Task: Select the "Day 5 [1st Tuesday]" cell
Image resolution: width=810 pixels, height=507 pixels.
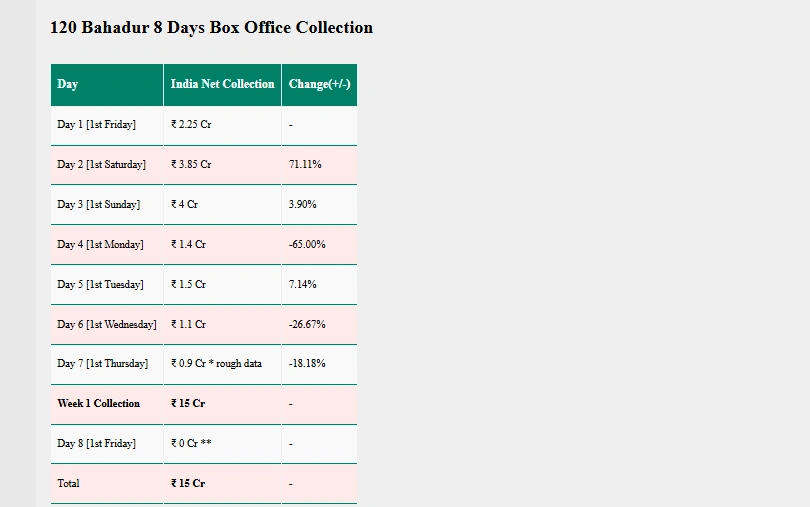Action: click(x=100, y=284)
